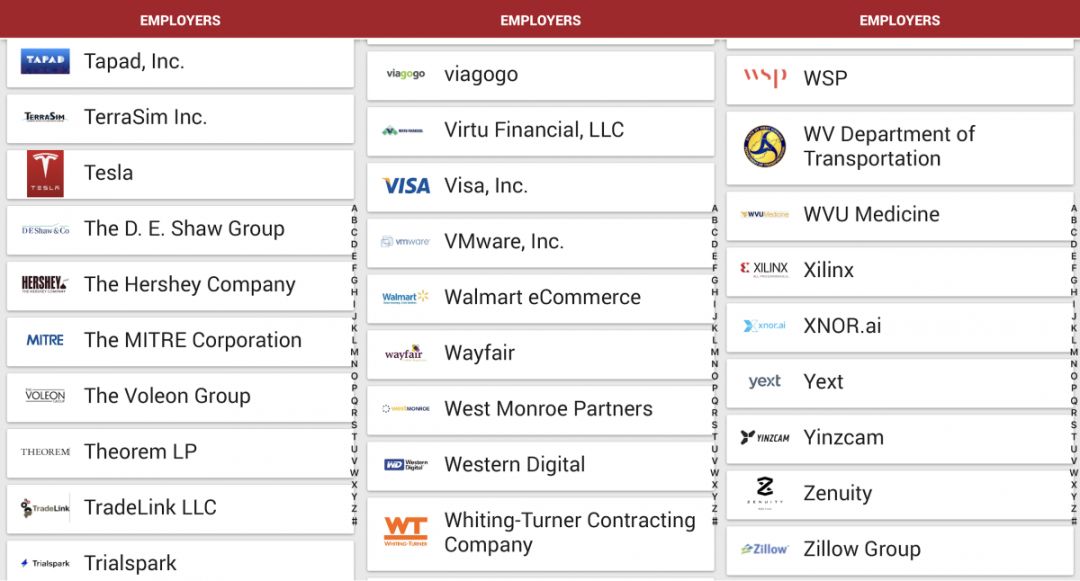Click the Tesla logo icon
Screen dimensions: 1080x581
tap(45, 173)
